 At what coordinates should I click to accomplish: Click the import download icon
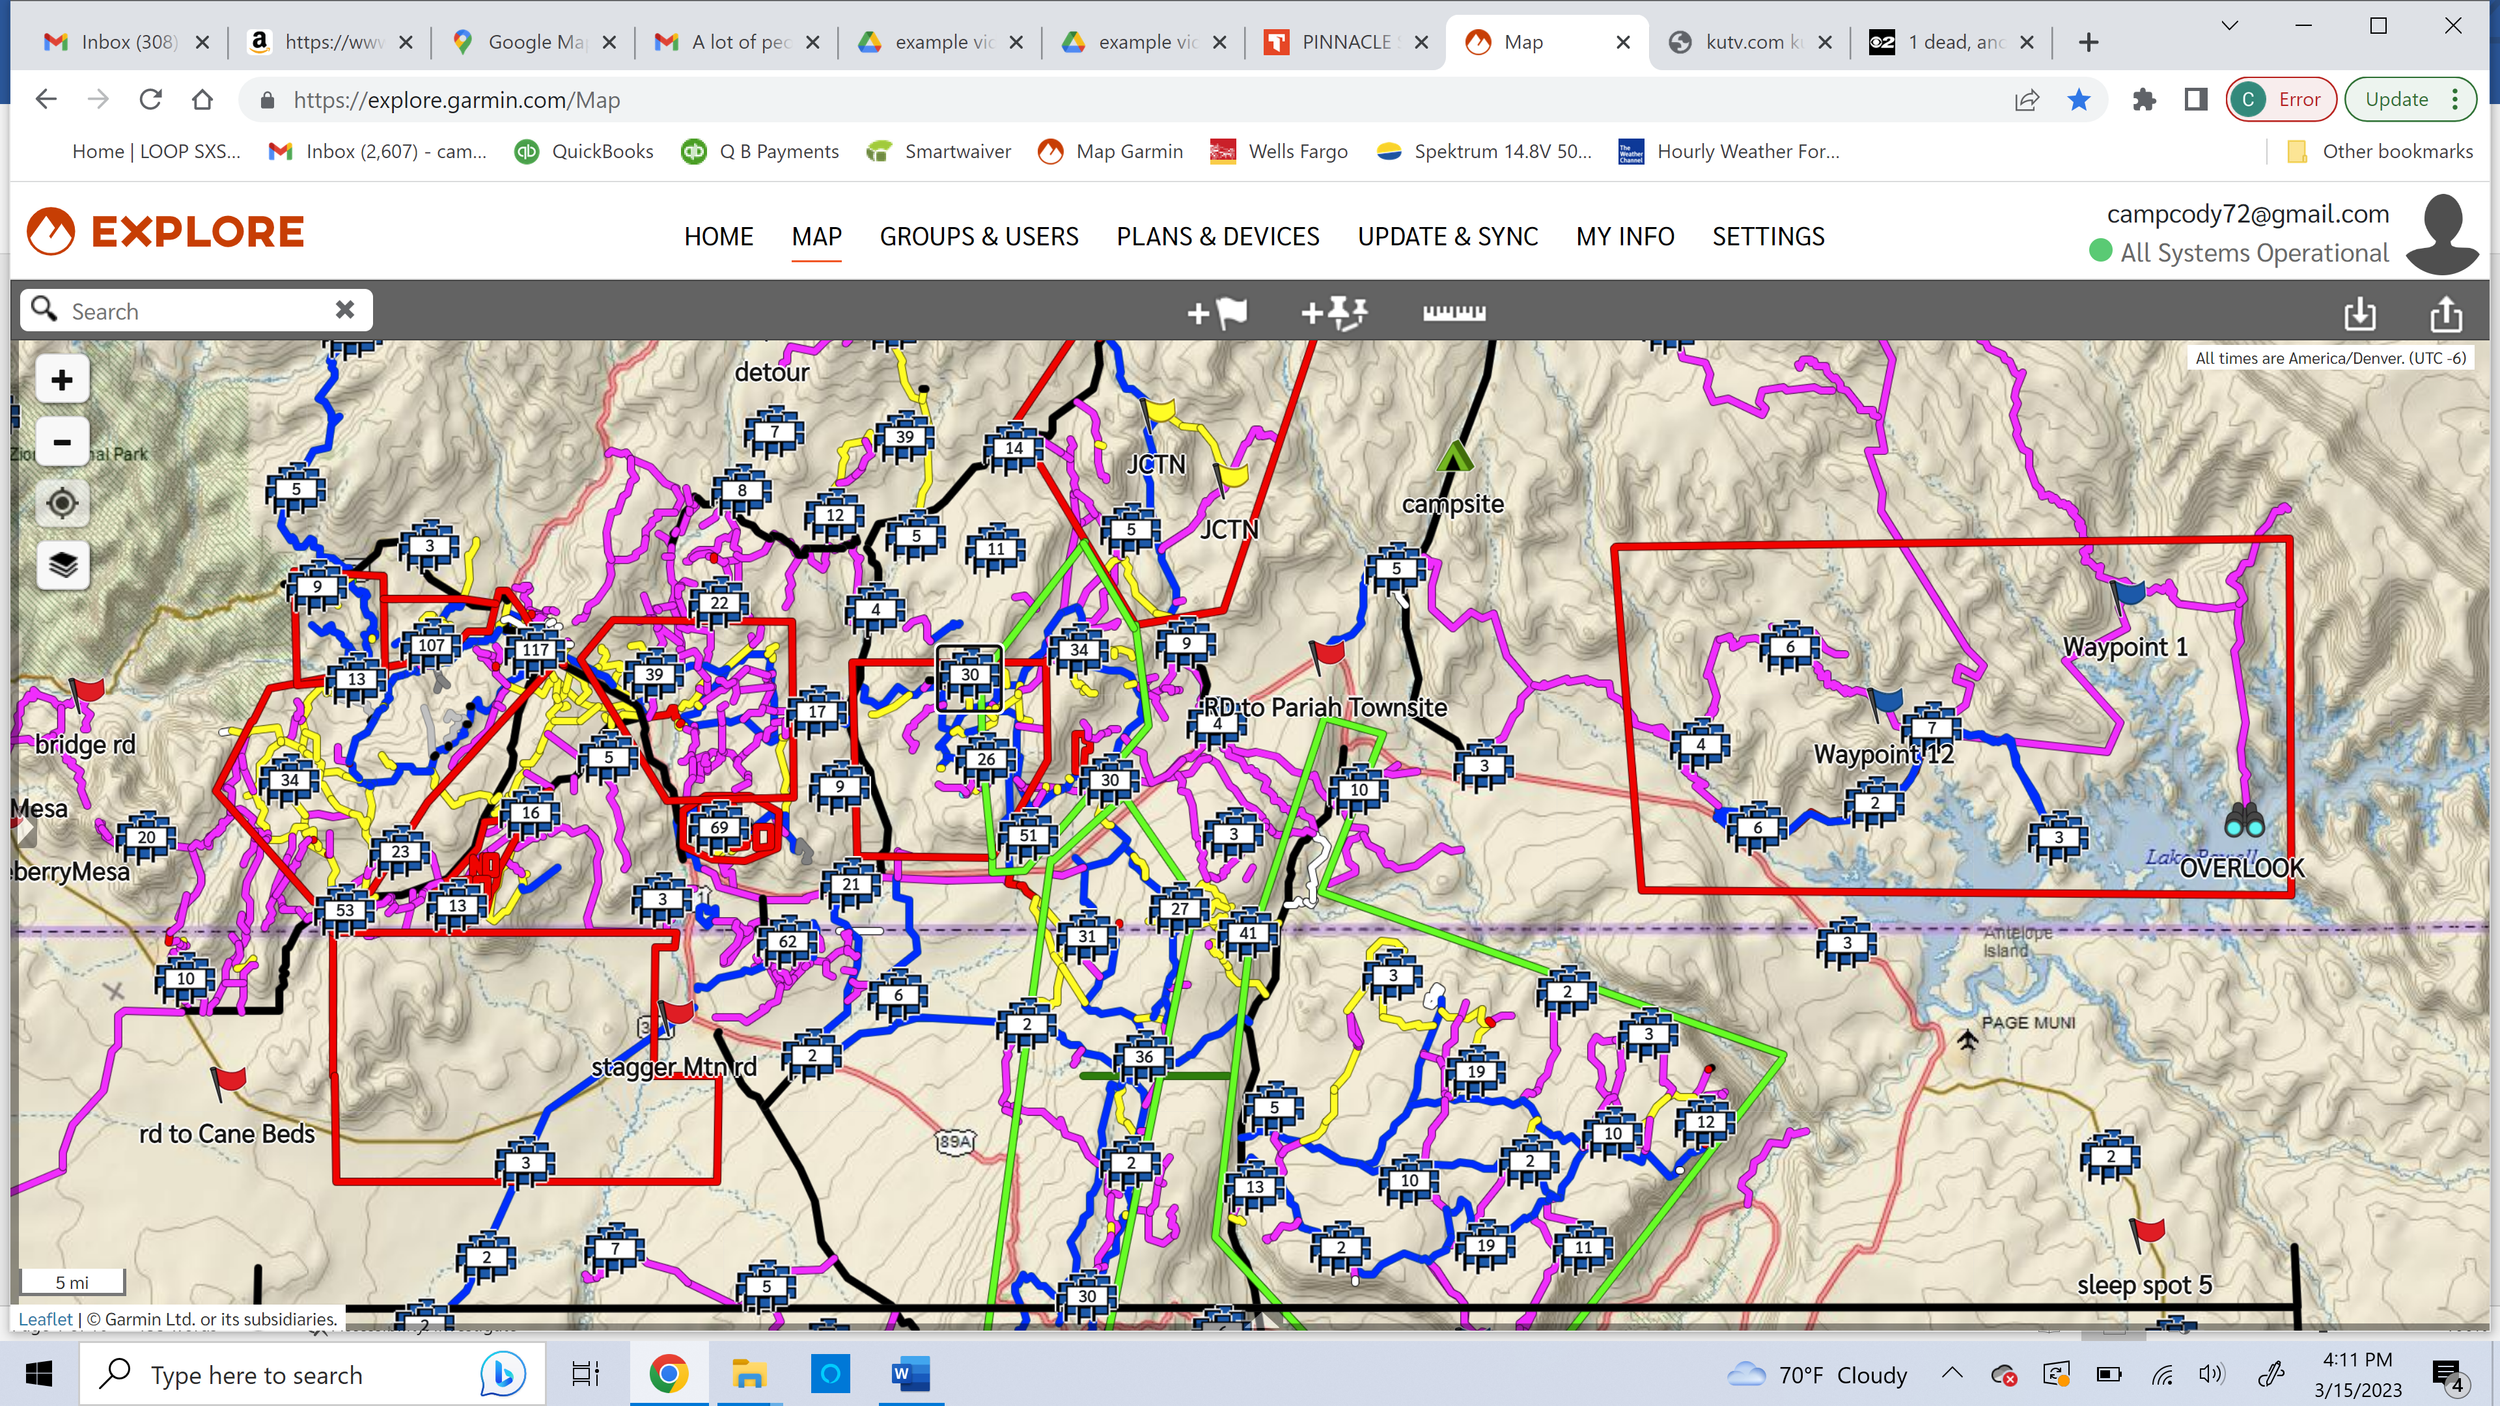click(2360, 314)
